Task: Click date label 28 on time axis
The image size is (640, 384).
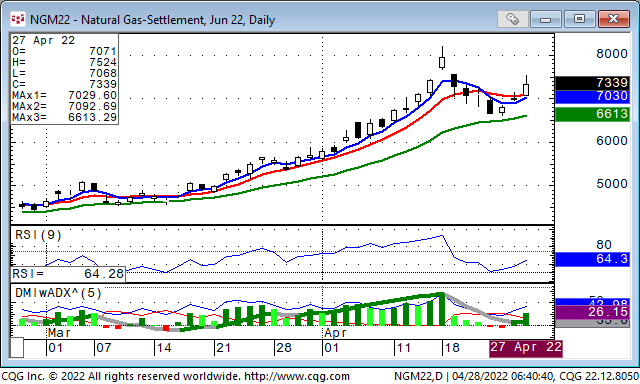Action: coord(284,348)
